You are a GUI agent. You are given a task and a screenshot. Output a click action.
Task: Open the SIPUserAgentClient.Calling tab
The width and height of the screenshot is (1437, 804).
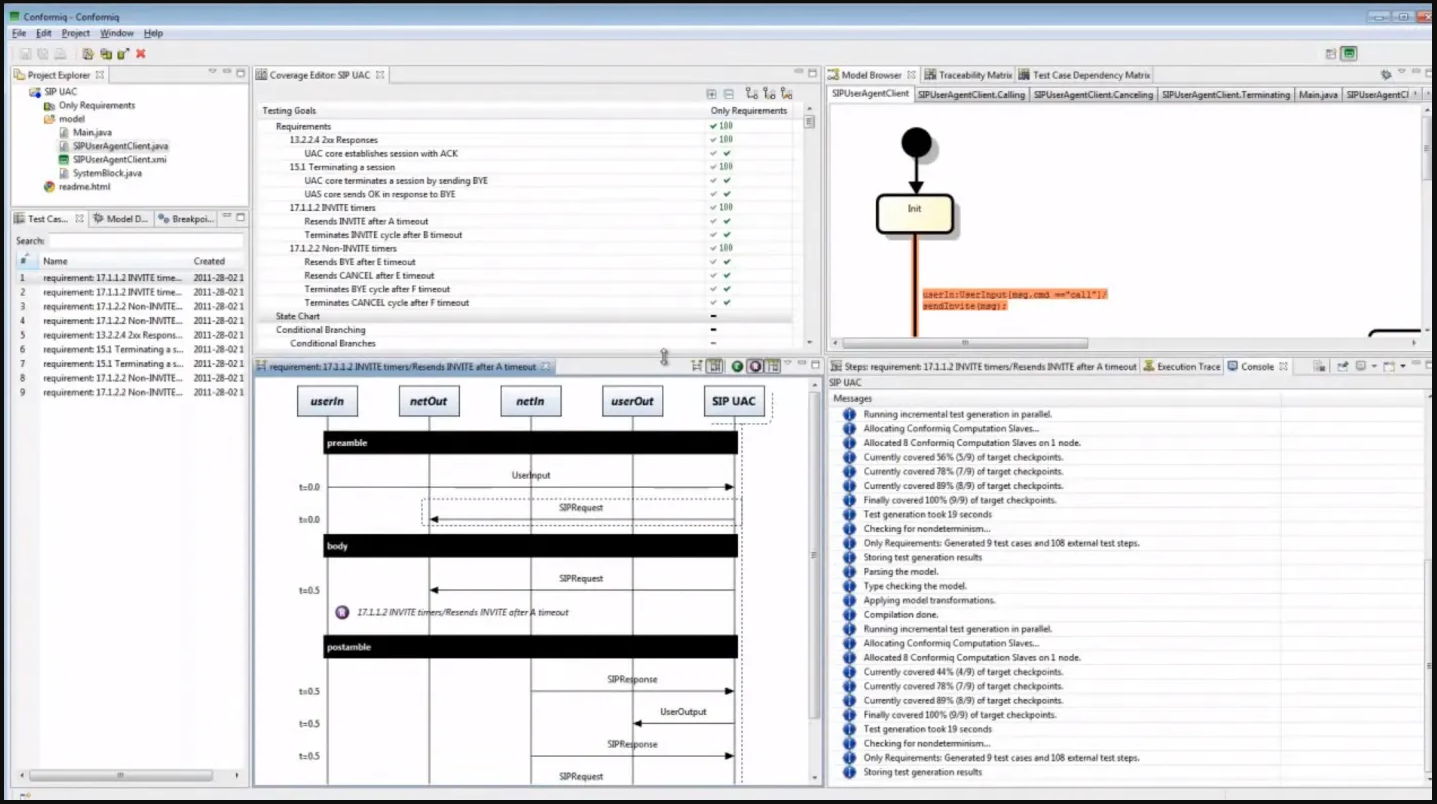(x=970, y=94)
